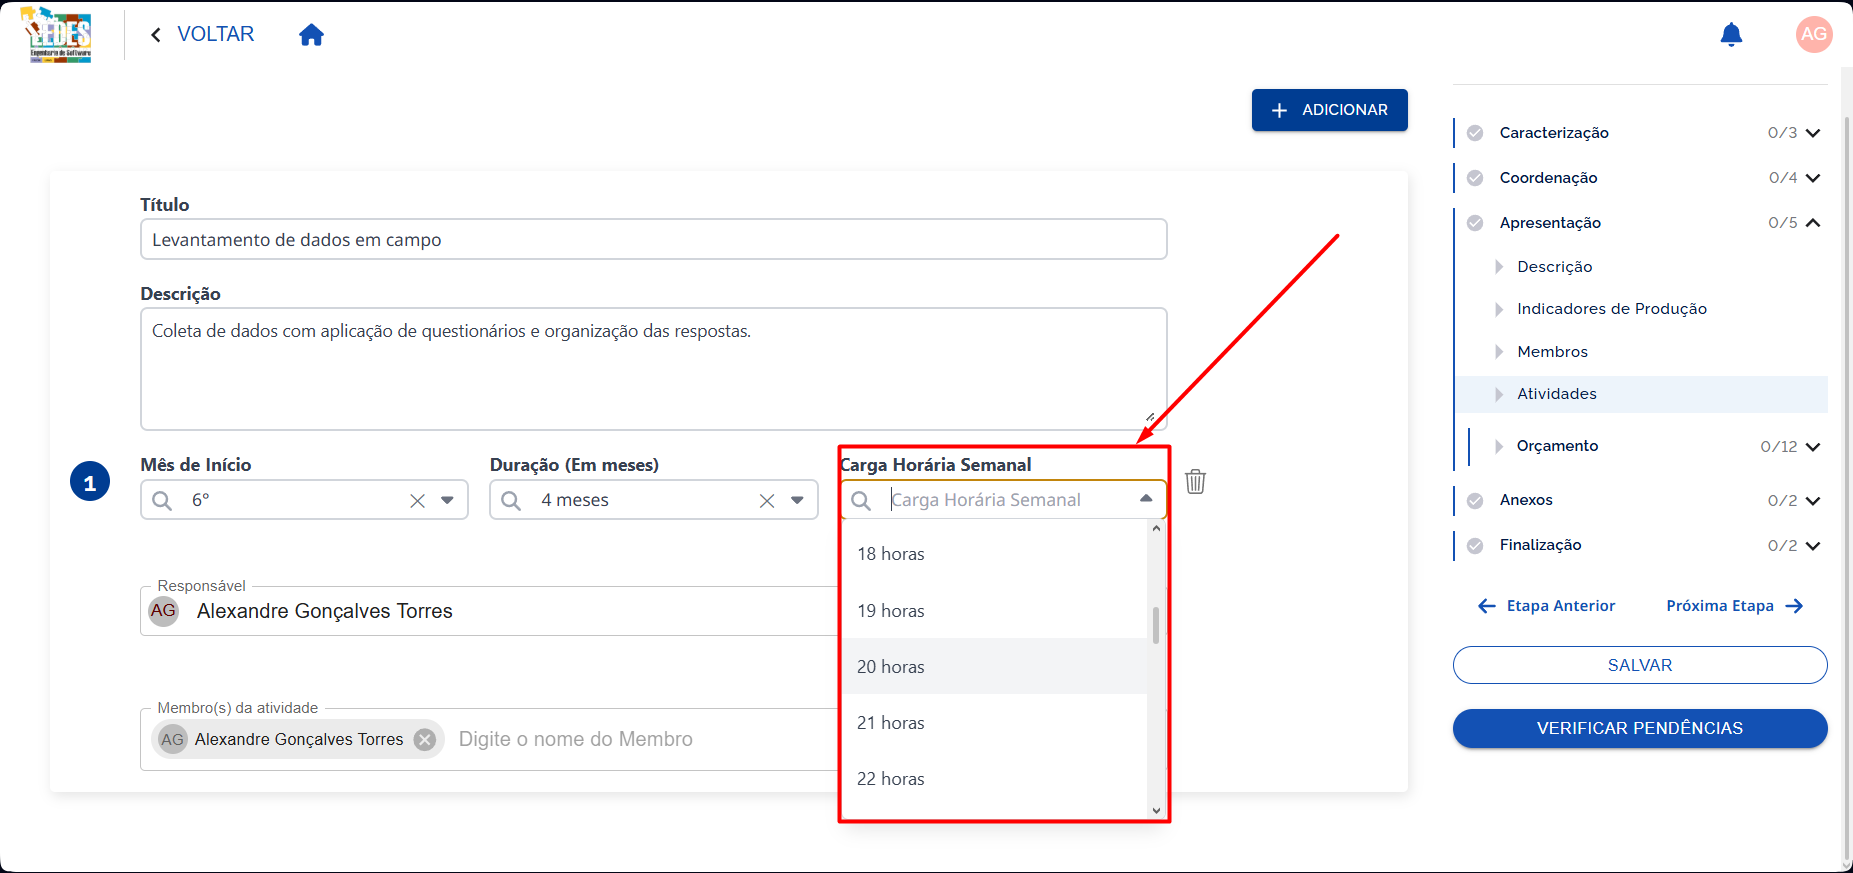Collapse Apresentação section chevron

[1813, 223]
